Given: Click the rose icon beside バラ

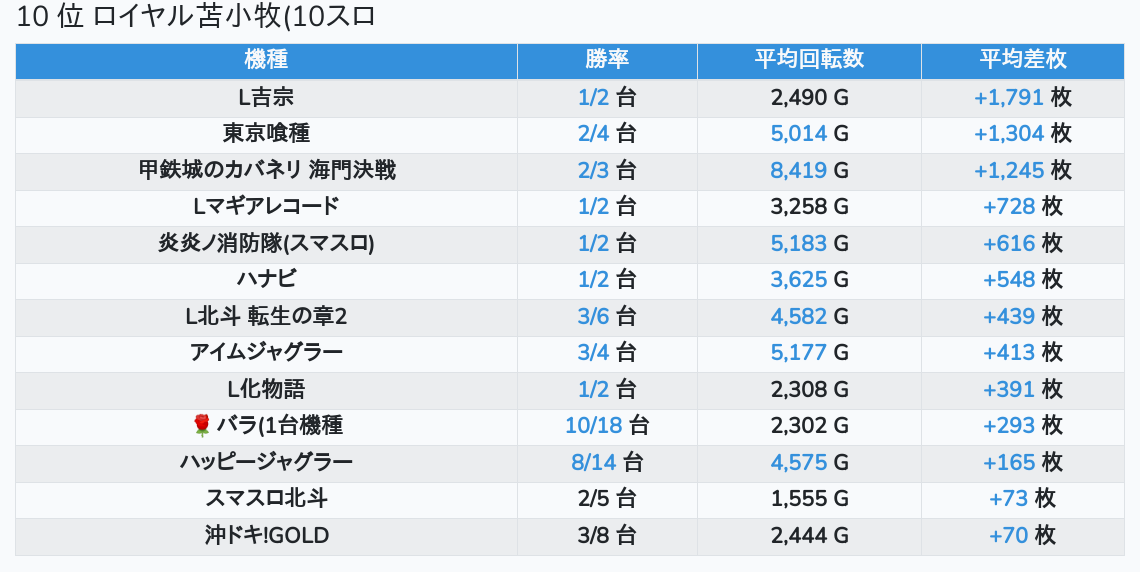Looking at the screenshot, I should (201, 426).
